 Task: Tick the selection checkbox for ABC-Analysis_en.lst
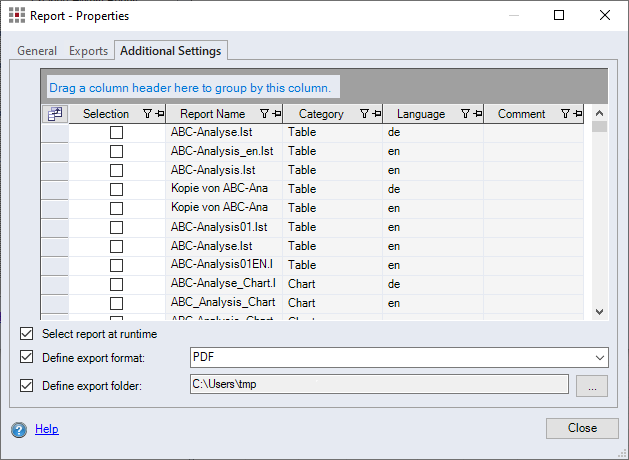tap(116, 151)
